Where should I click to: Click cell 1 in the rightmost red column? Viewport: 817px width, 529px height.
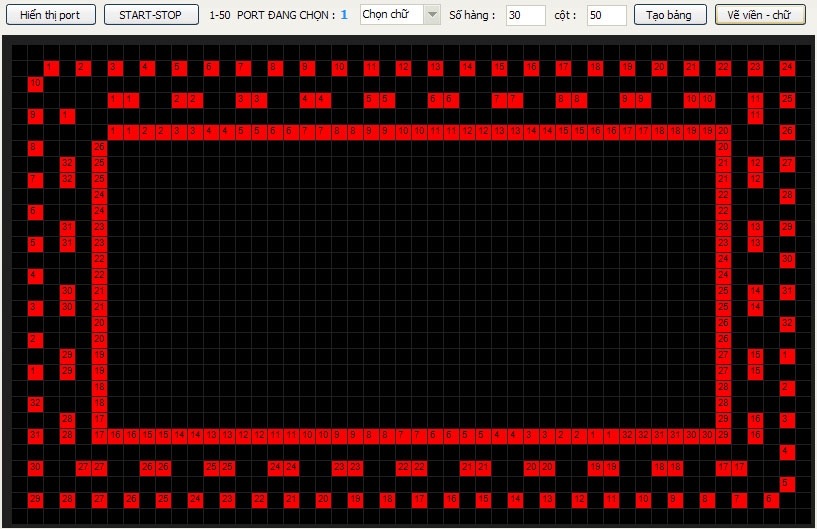(788, 355)
